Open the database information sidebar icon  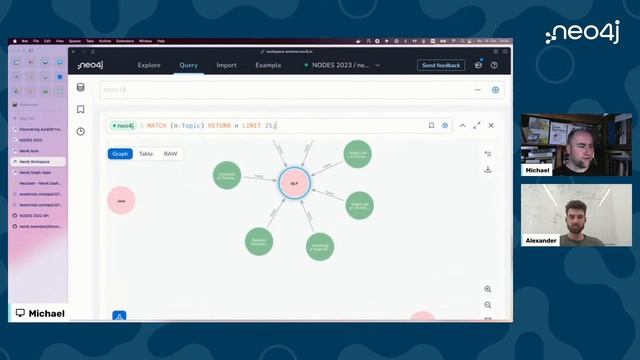point(80,87)
